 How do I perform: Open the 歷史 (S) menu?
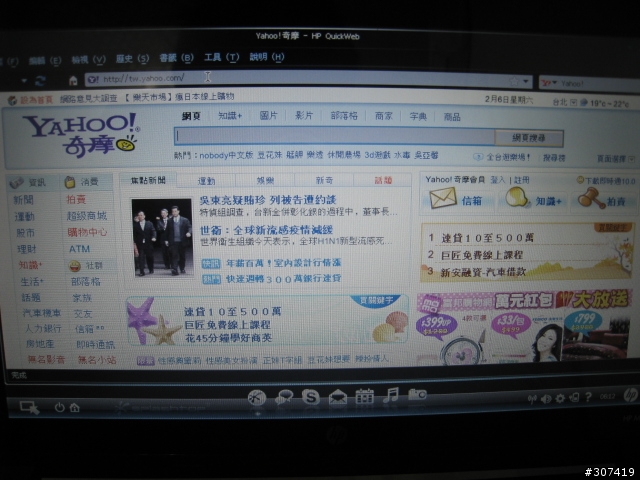coord(132,59)
